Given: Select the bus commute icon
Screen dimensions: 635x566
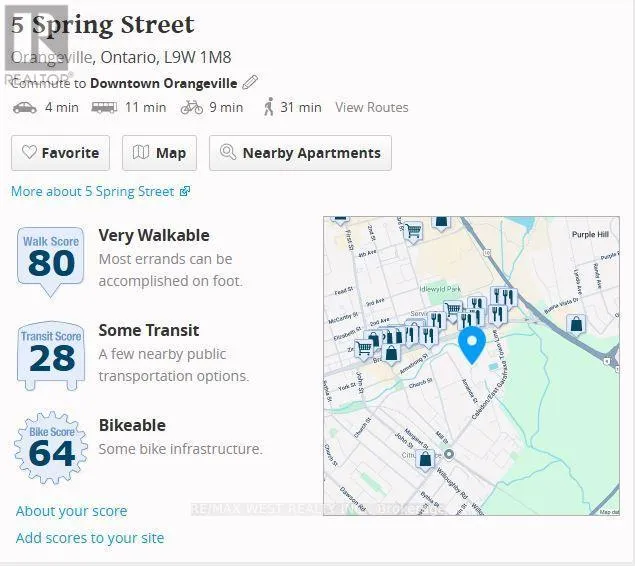Looking at the screenshot, I should tap(104, 107).
